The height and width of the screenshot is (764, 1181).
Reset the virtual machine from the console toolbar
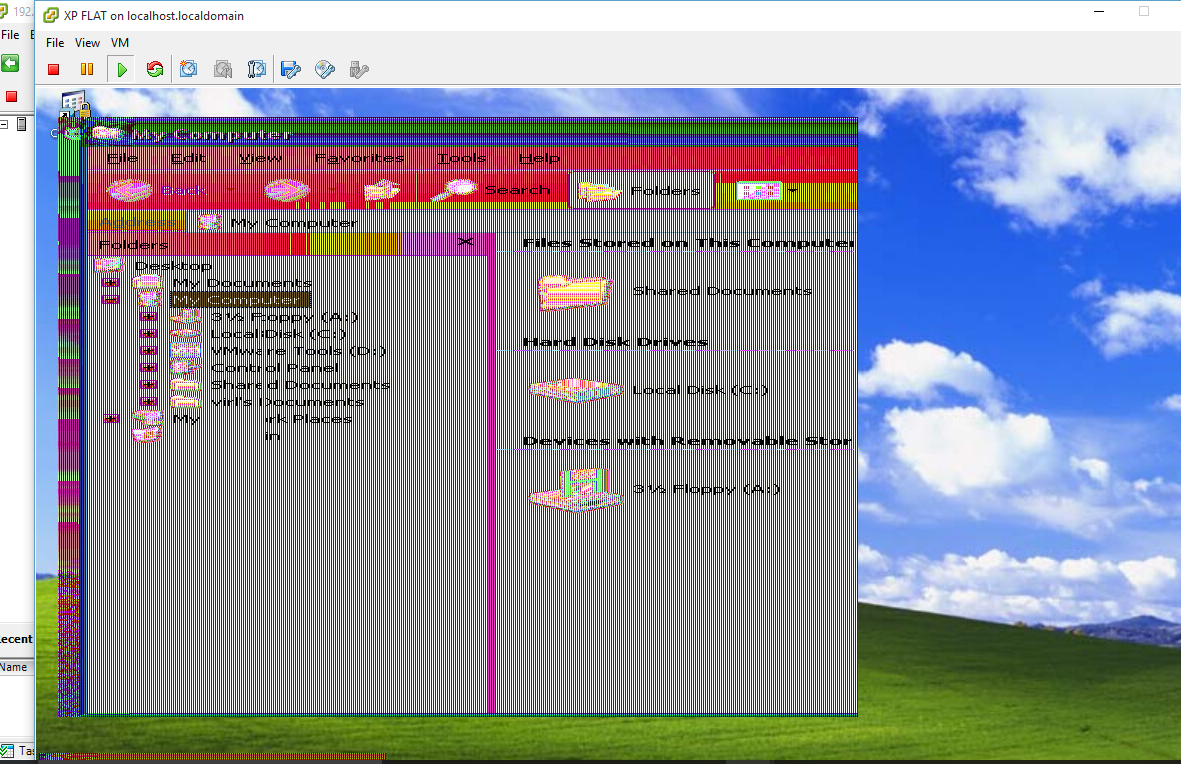(155, 70)
